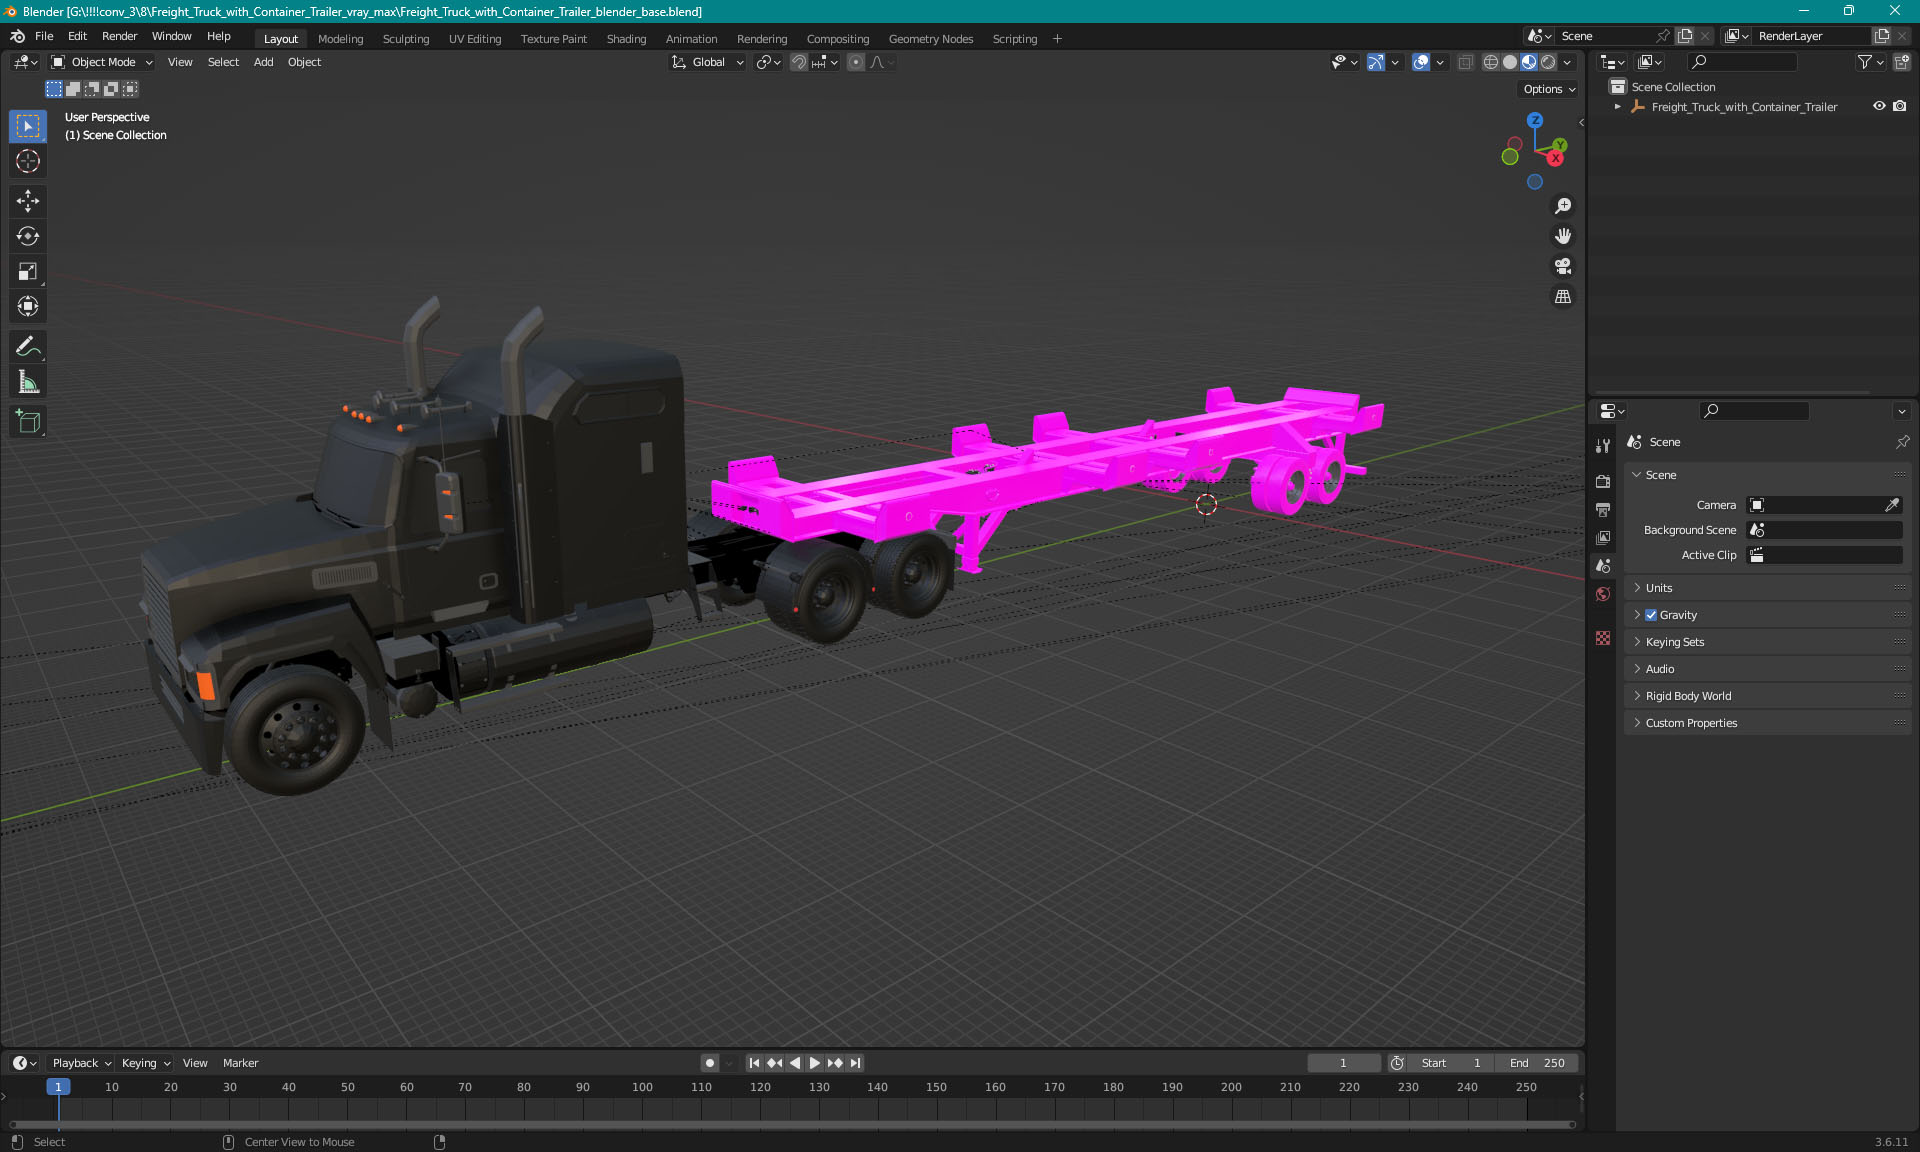This screenshot has height=1152, width=1920.
Task: Switch to orthographic grid view icon
Action: (1562, 297)
